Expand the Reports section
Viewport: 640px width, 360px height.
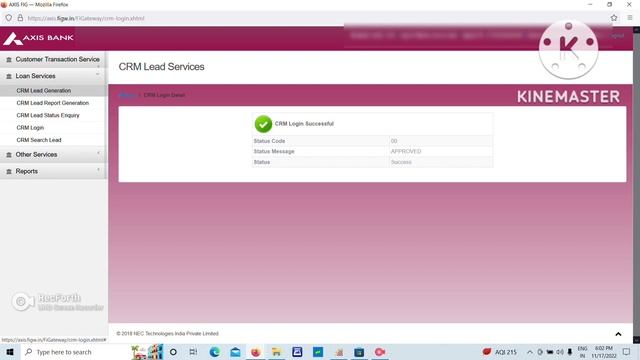pos(53,171)
